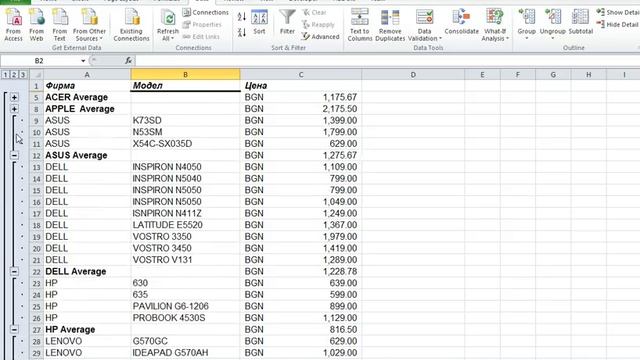Select the LATITUDE E5520 cell
The image size is (640, 360).
point(185,225)
